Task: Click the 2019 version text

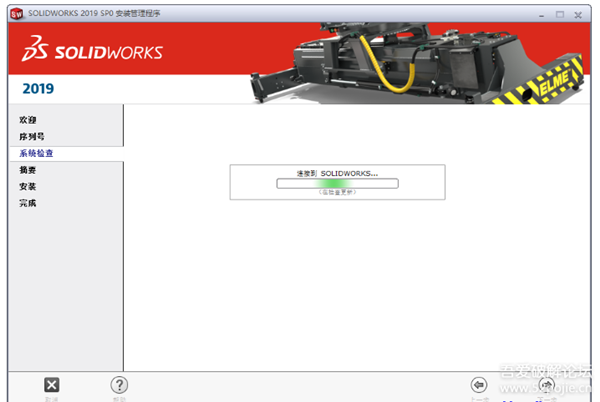Action: pos(38,89)
